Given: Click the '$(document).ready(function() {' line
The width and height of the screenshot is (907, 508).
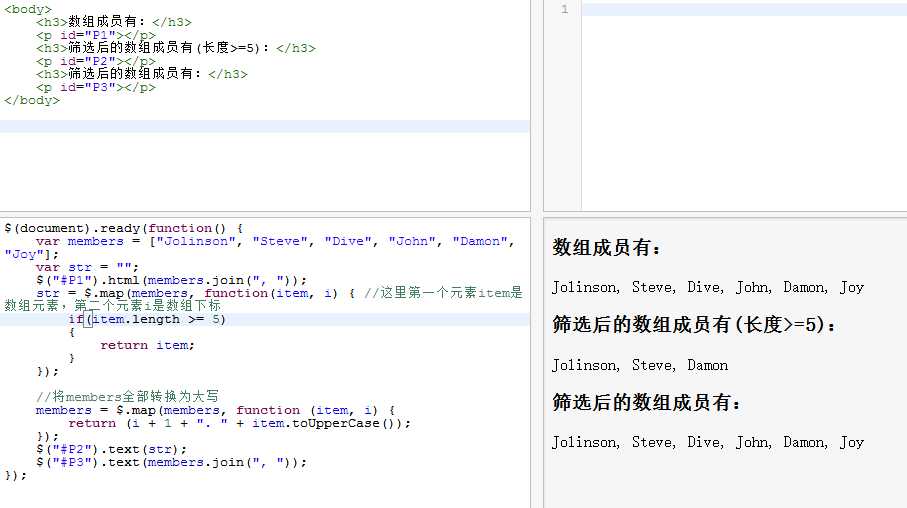Looking at the screenshot, I should [x=124, y=228].
